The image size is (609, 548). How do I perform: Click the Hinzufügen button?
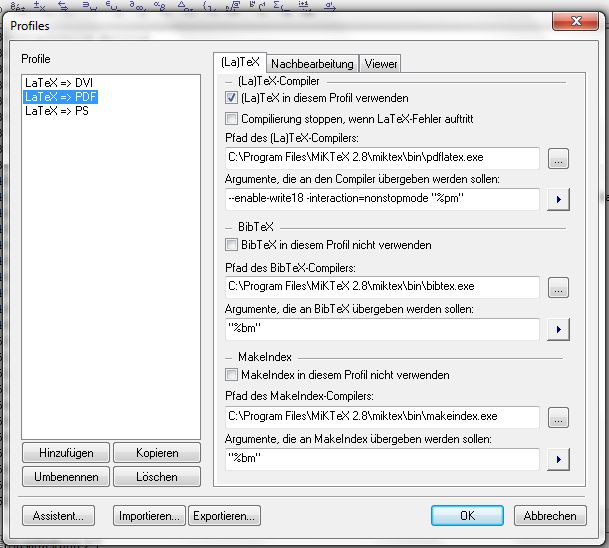click(65, 453)
